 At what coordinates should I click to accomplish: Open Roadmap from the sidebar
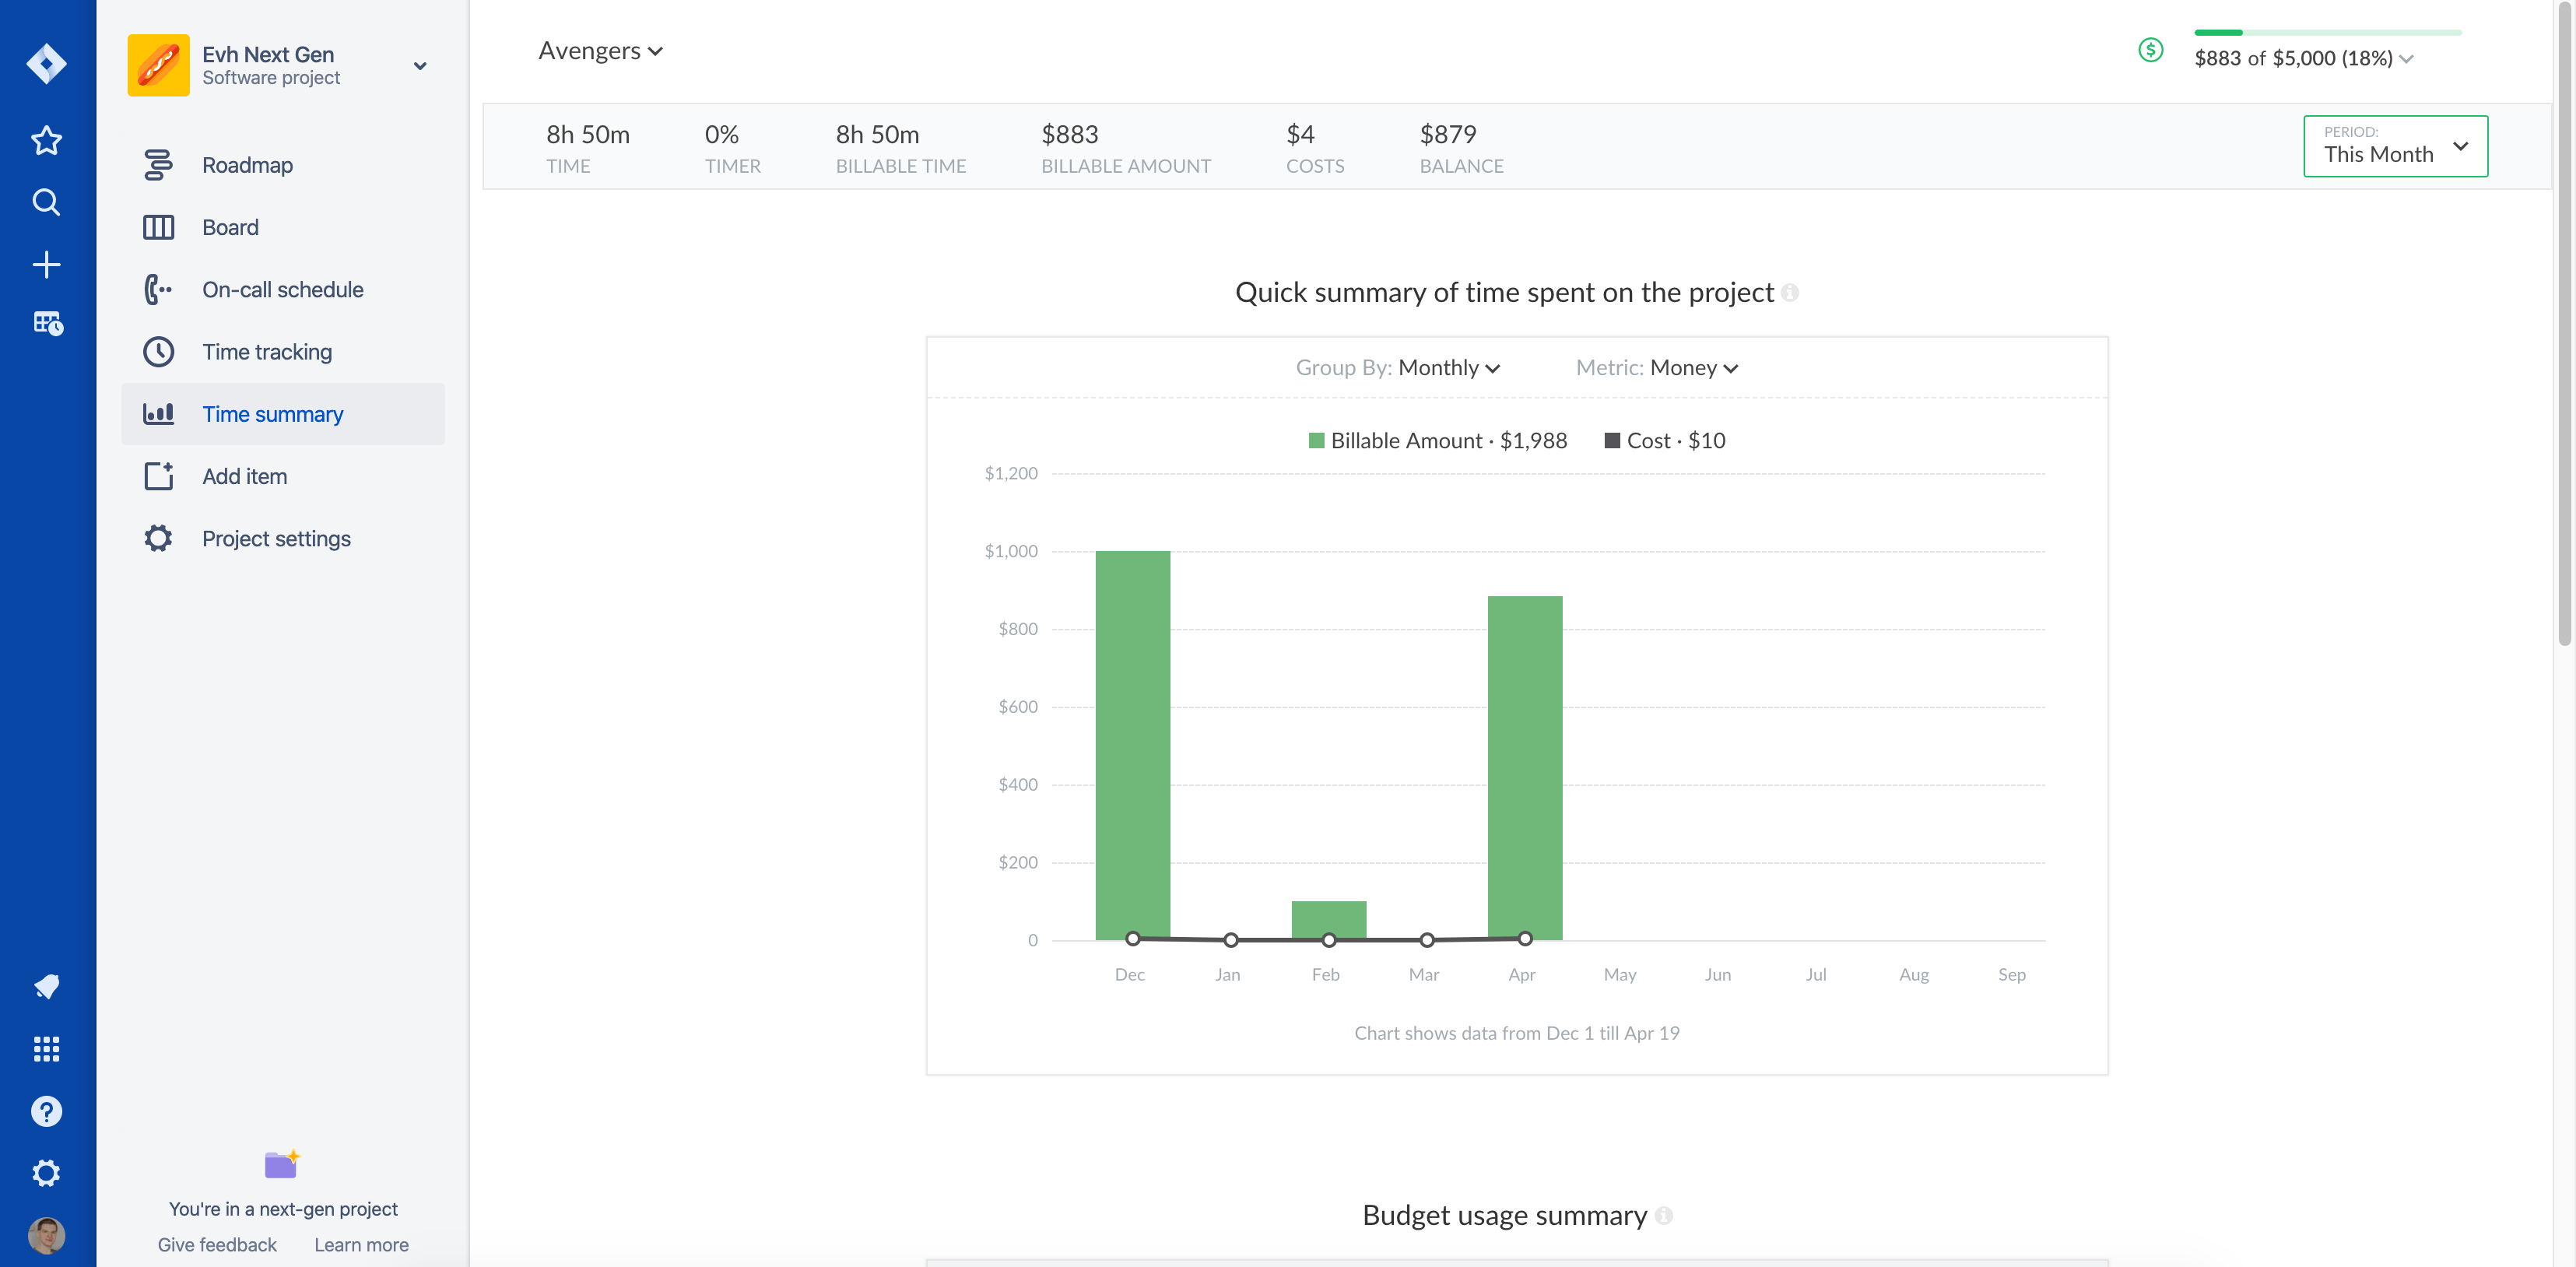pos(247,165)
